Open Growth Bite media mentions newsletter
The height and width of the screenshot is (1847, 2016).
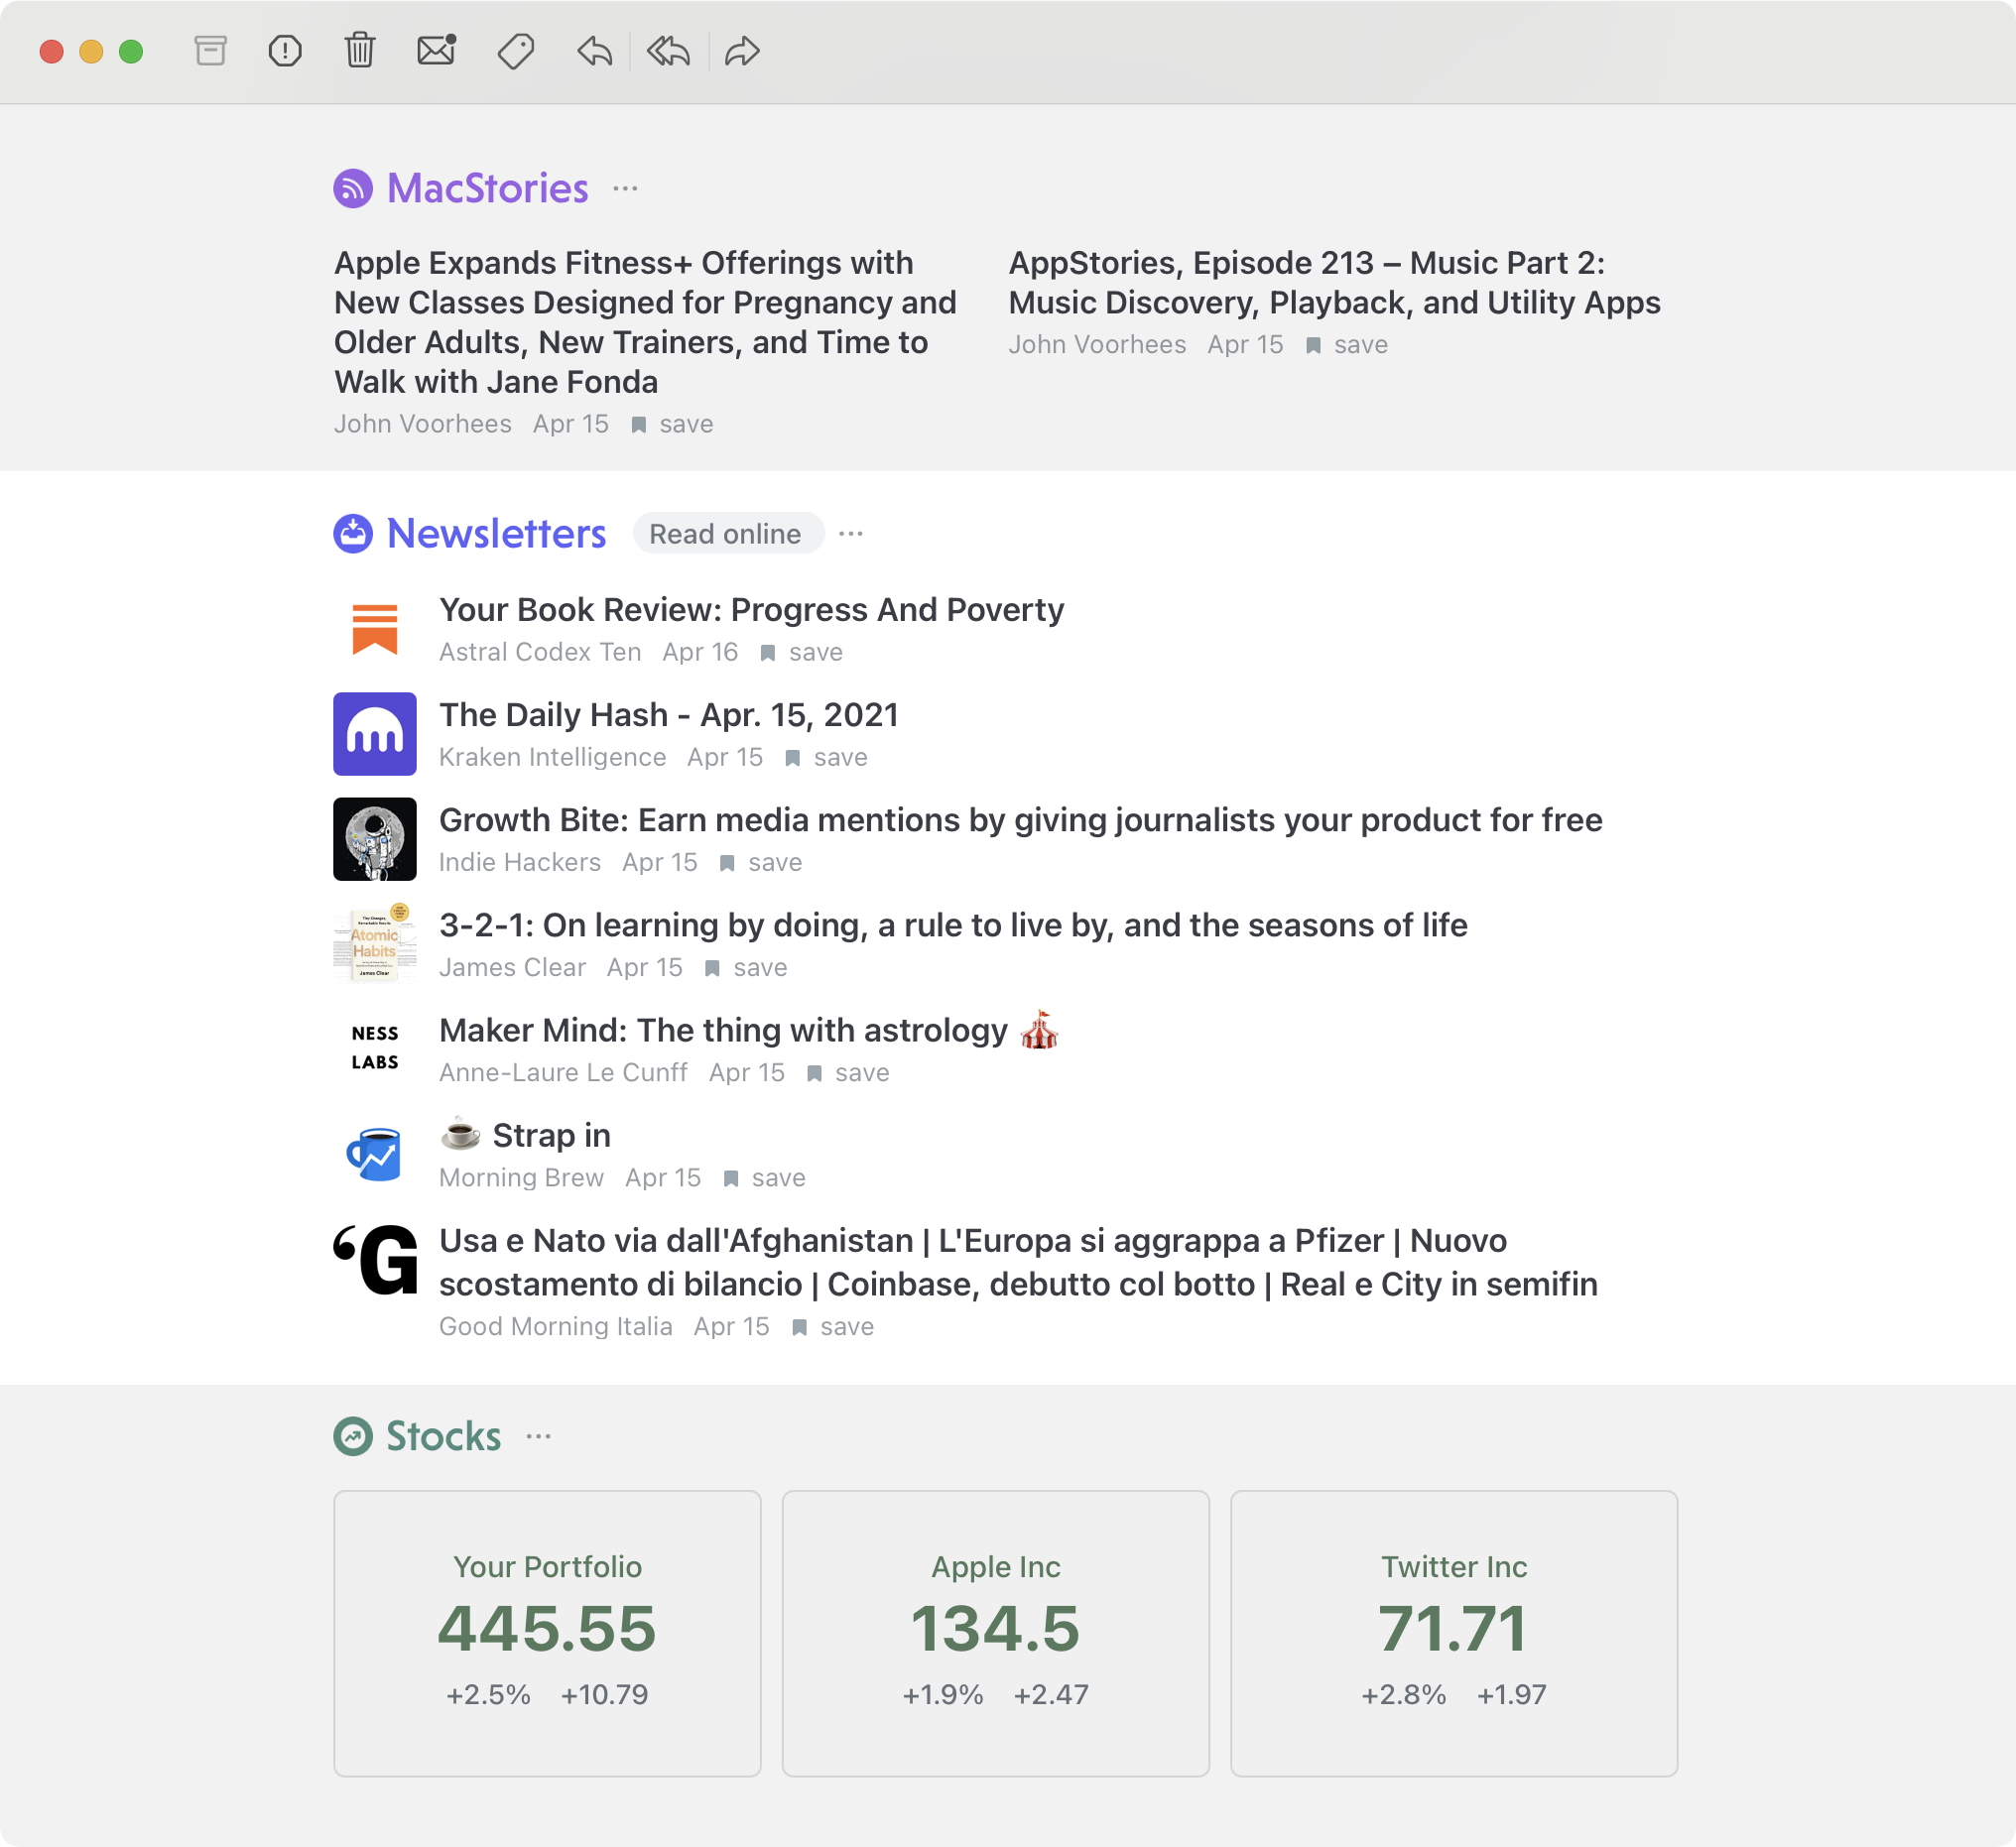tap(1021, 820)
